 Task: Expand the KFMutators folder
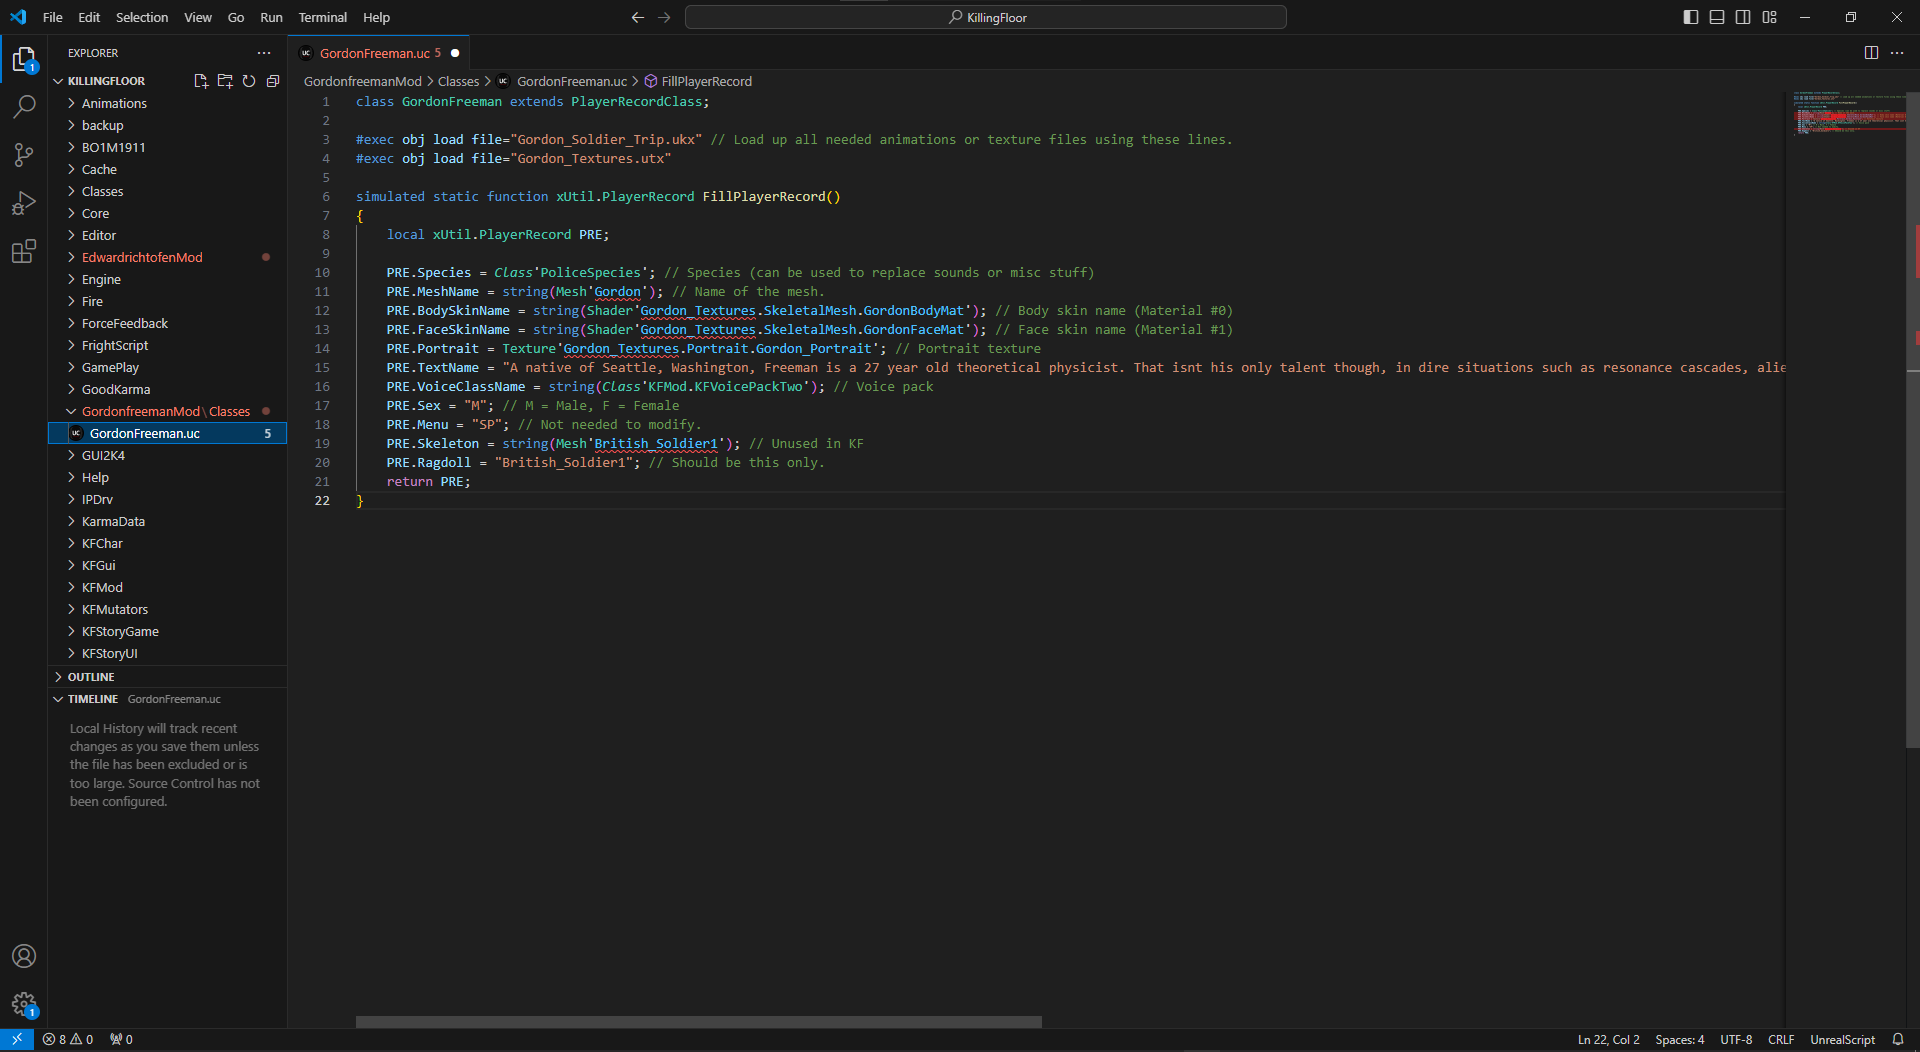167,610
